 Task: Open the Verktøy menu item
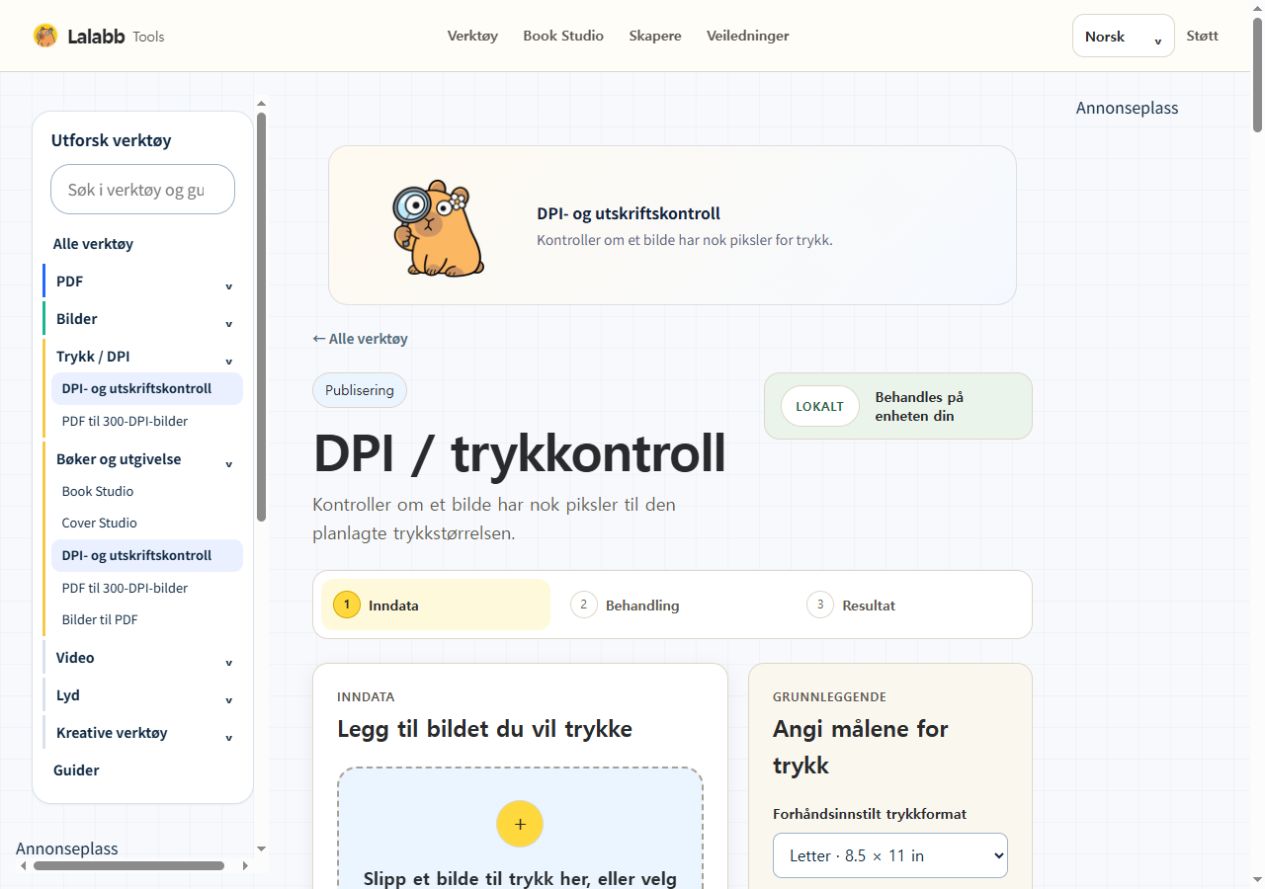click(472, 36)
